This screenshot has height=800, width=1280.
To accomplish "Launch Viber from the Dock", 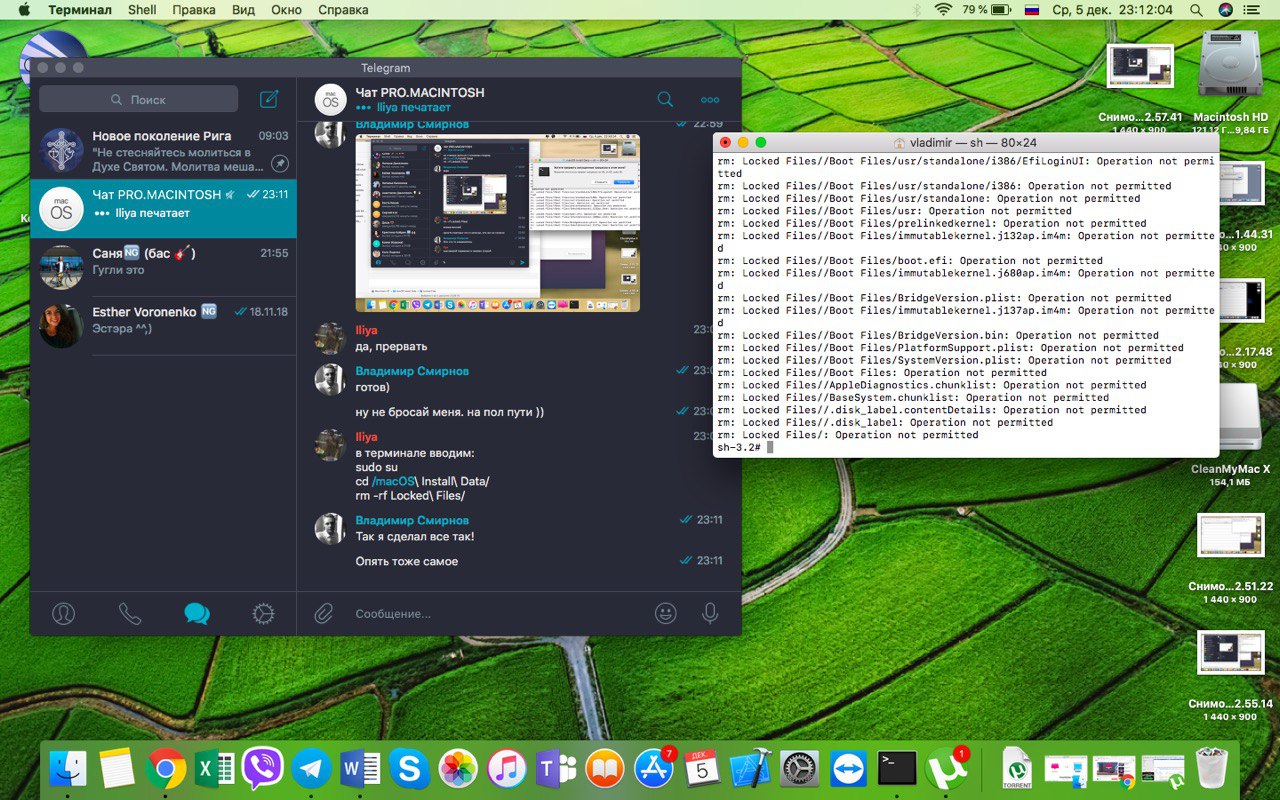I will [263, 769].
